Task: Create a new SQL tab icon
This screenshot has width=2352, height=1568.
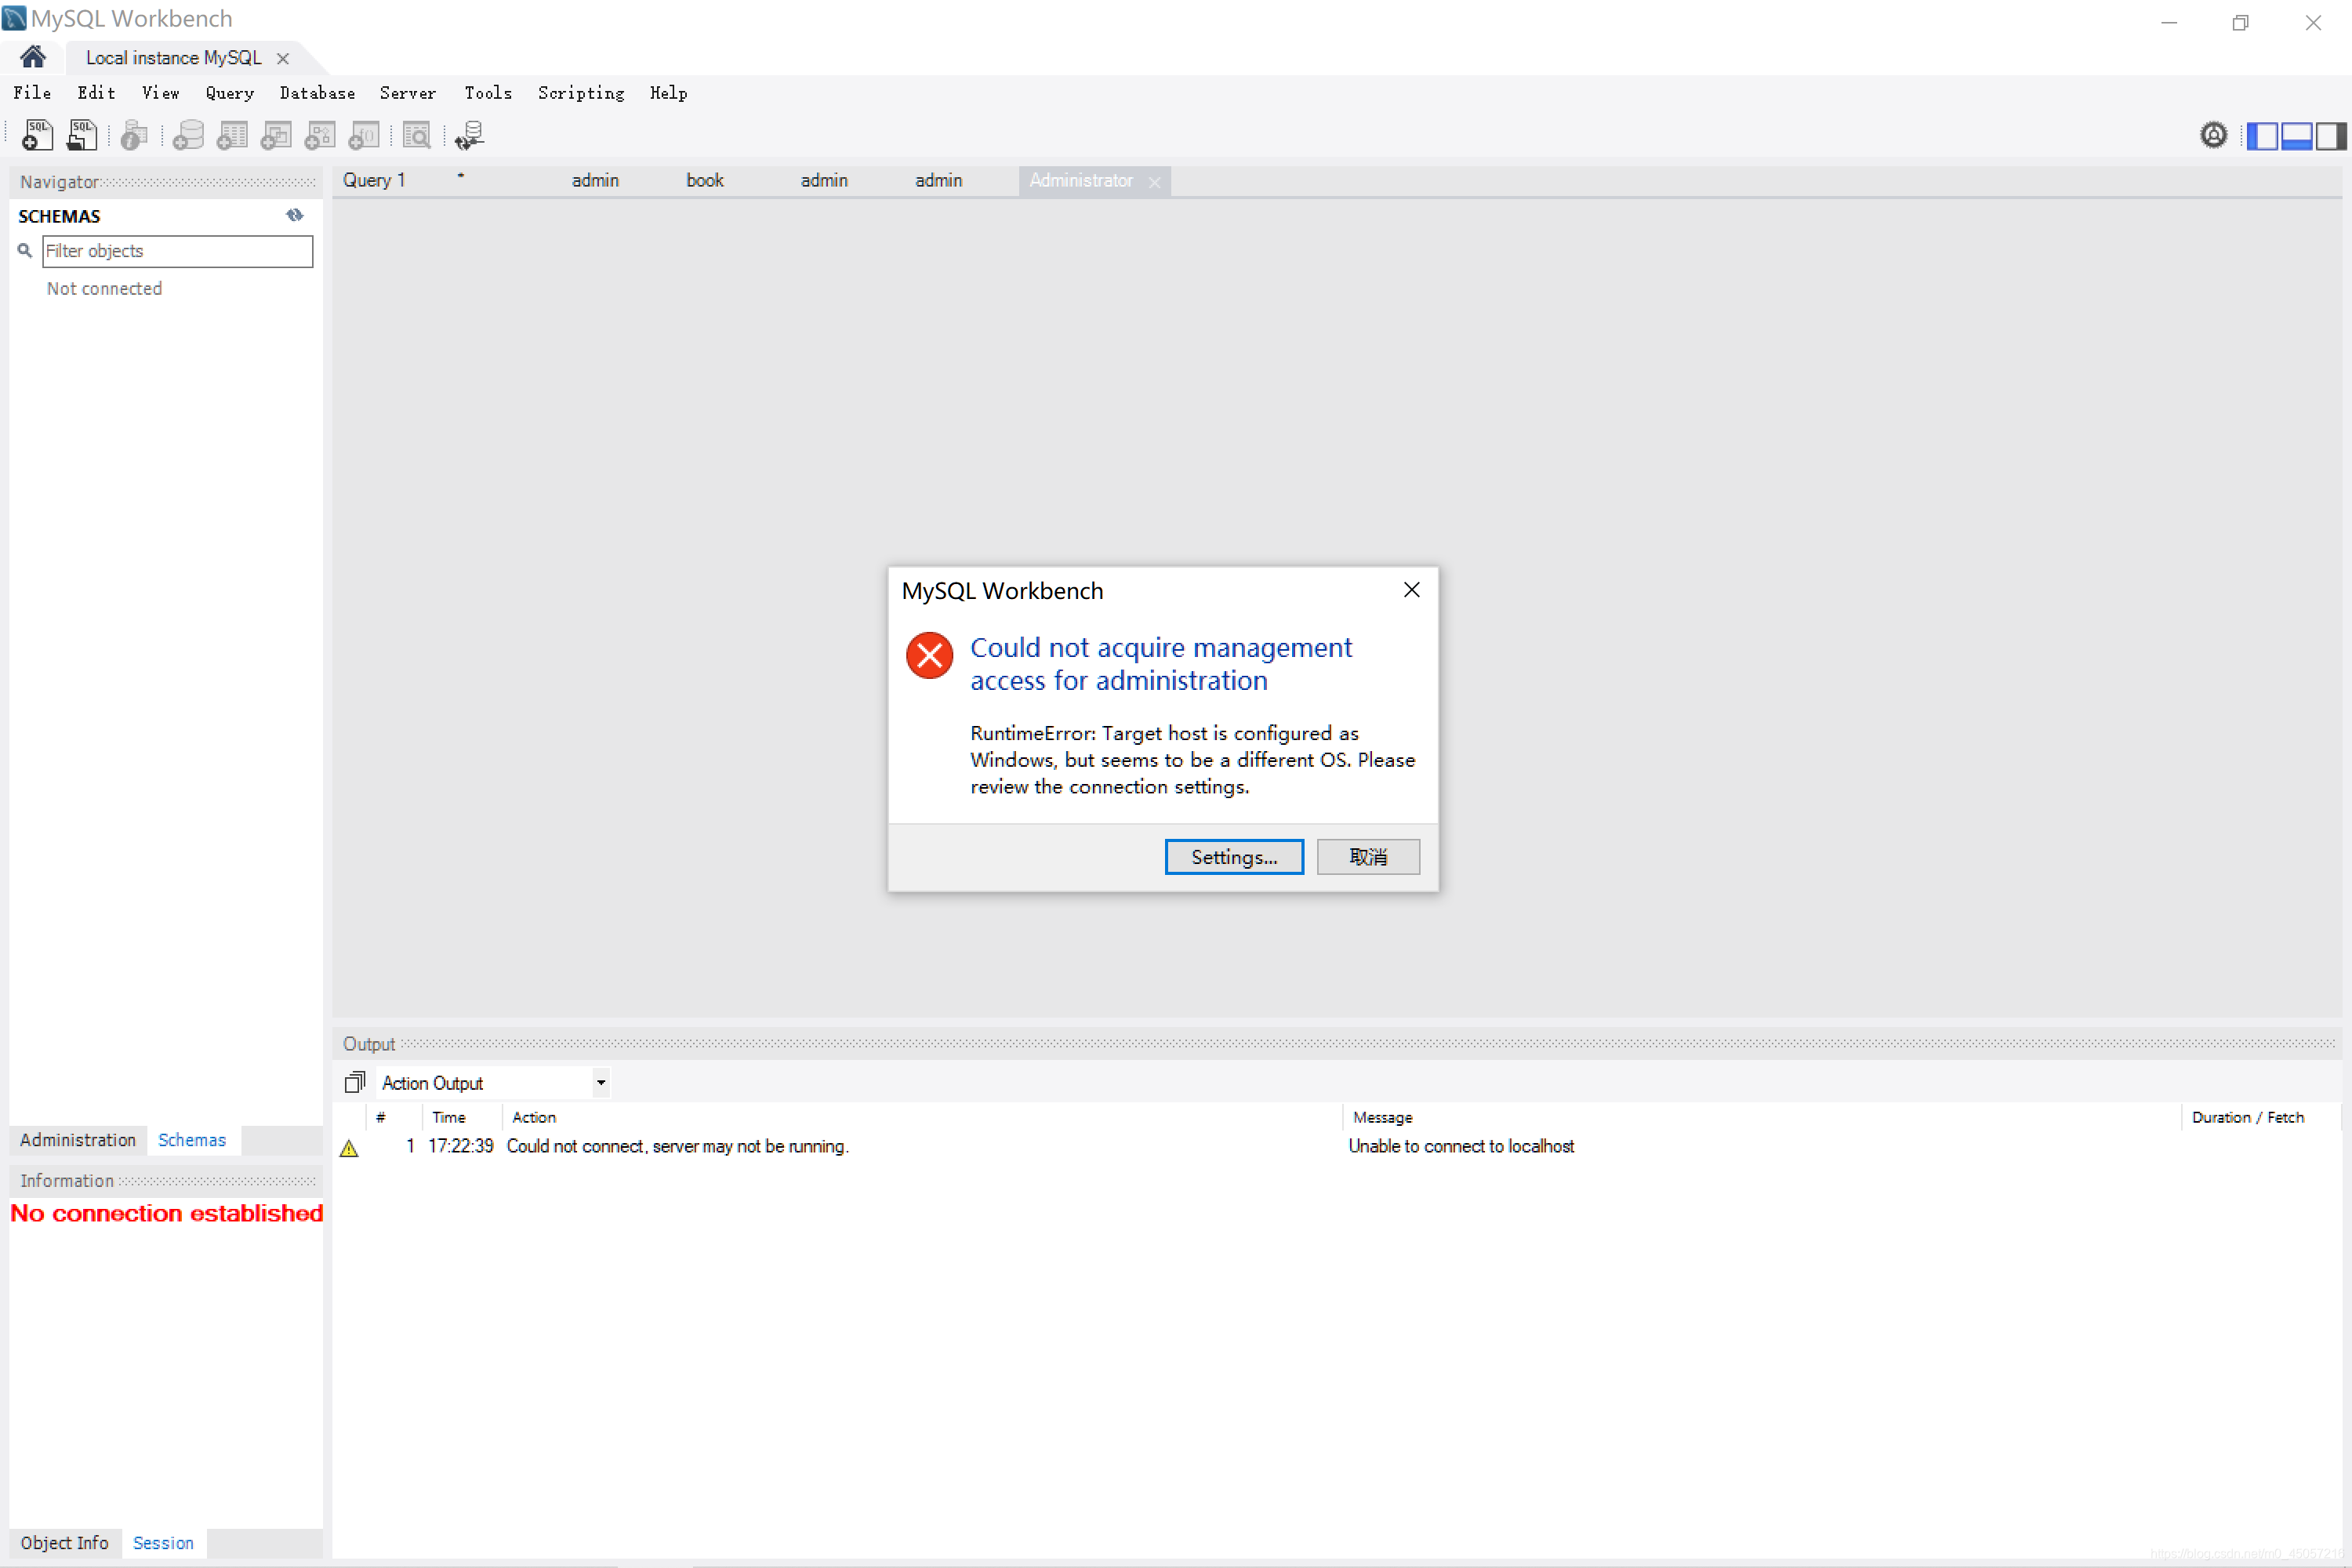Action: pyautogui.click(x=37, y=135)
